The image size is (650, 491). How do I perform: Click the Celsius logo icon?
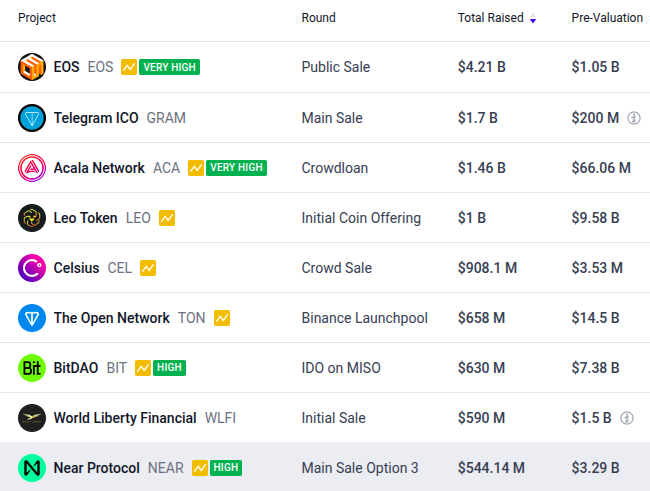point(32,268)
